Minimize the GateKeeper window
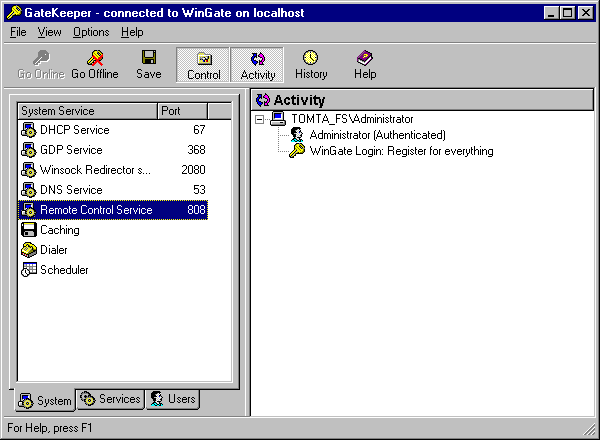The height and width of the screenshot is (440, 600). [x=551, y=13]
